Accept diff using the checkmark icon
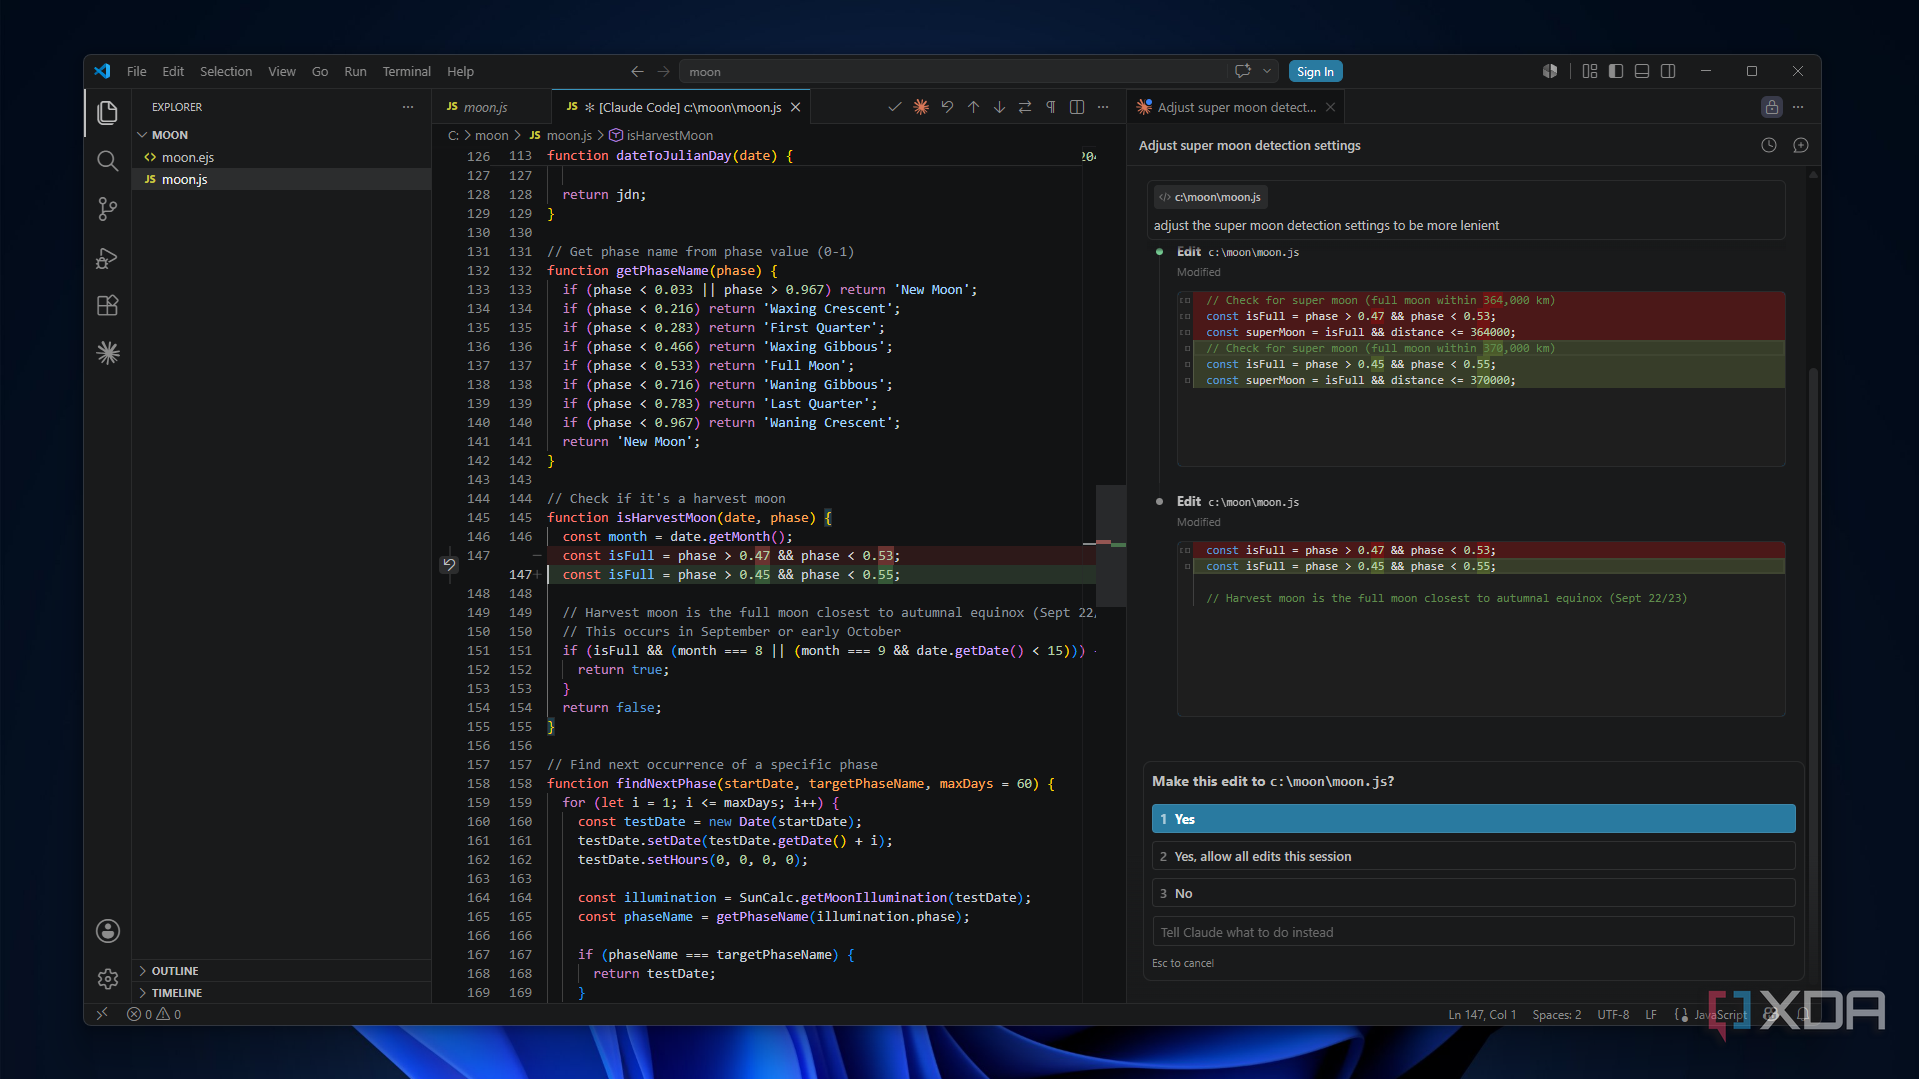 coord(895,107)
